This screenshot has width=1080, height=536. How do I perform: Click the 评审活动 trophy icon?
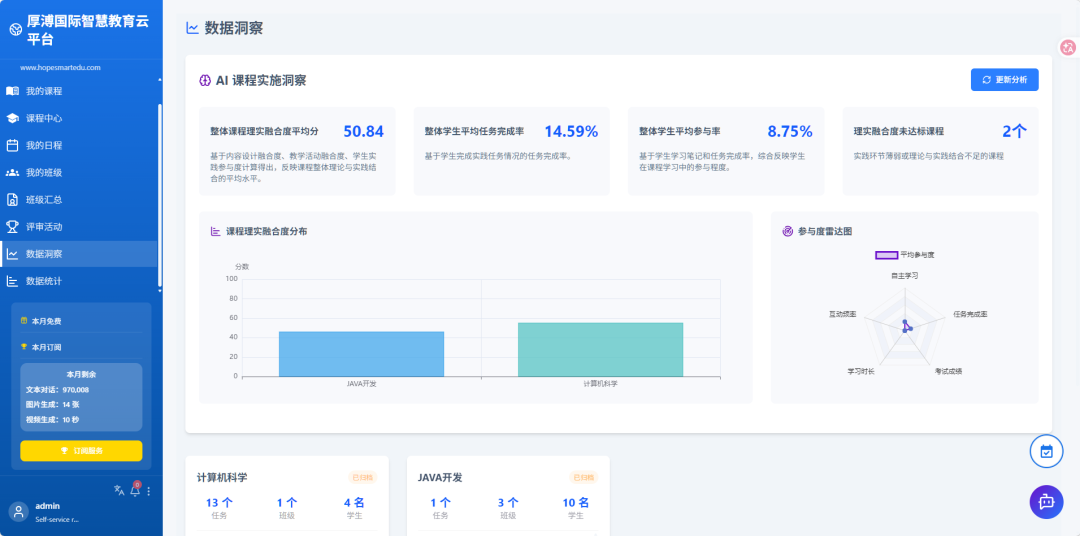click(12, 227)
